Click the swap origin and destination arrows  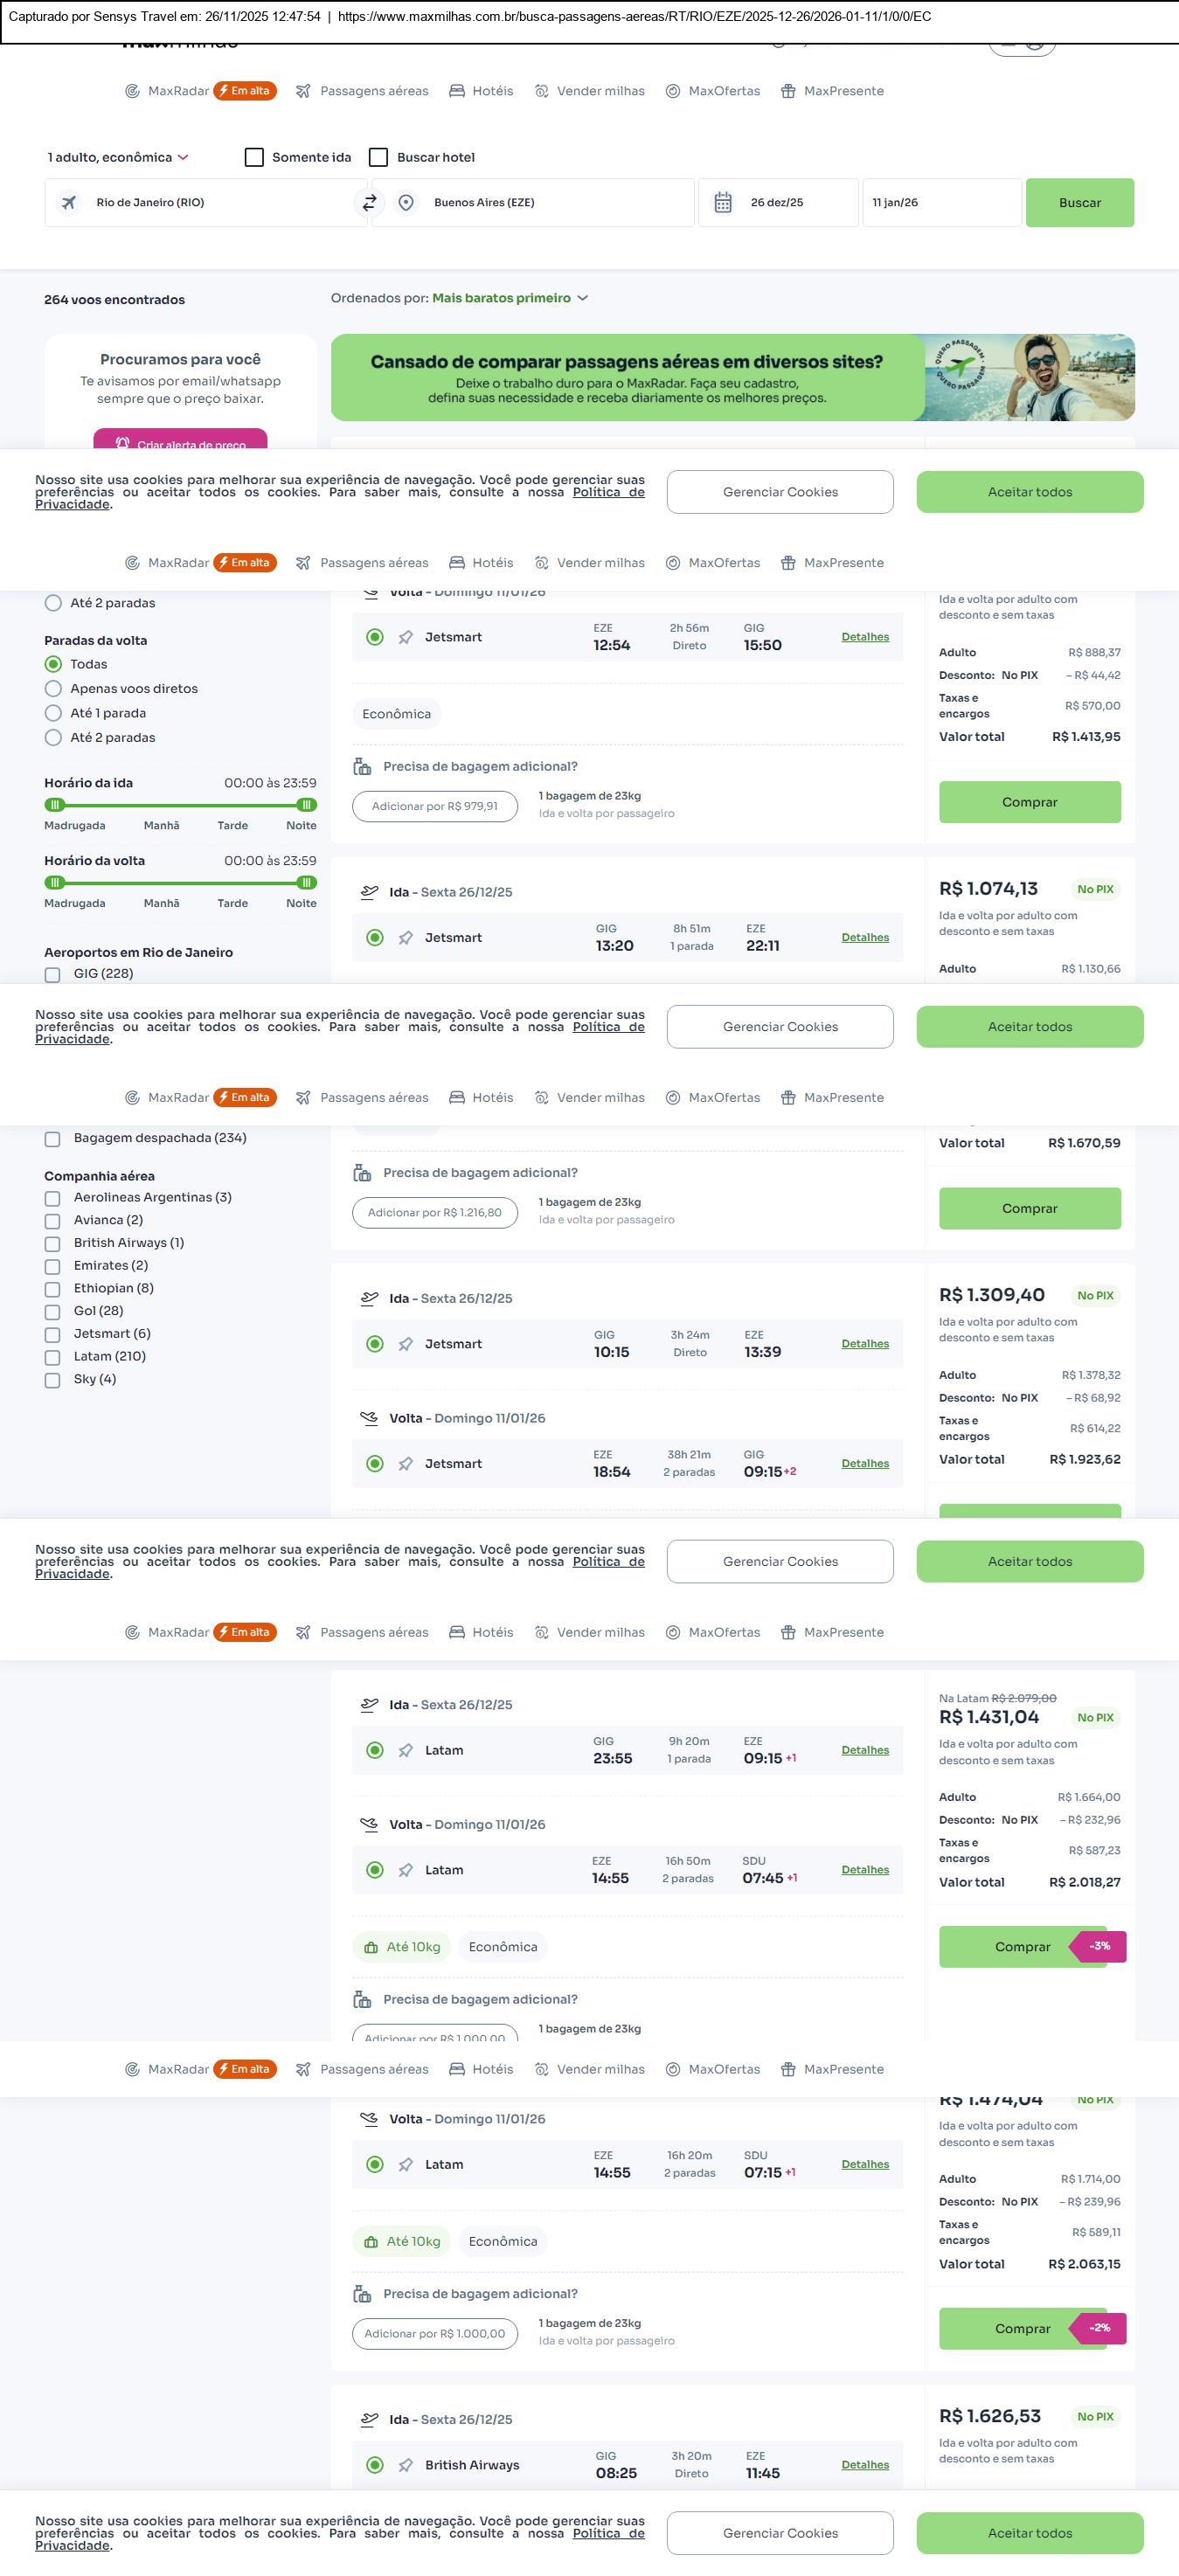[369, 203]
